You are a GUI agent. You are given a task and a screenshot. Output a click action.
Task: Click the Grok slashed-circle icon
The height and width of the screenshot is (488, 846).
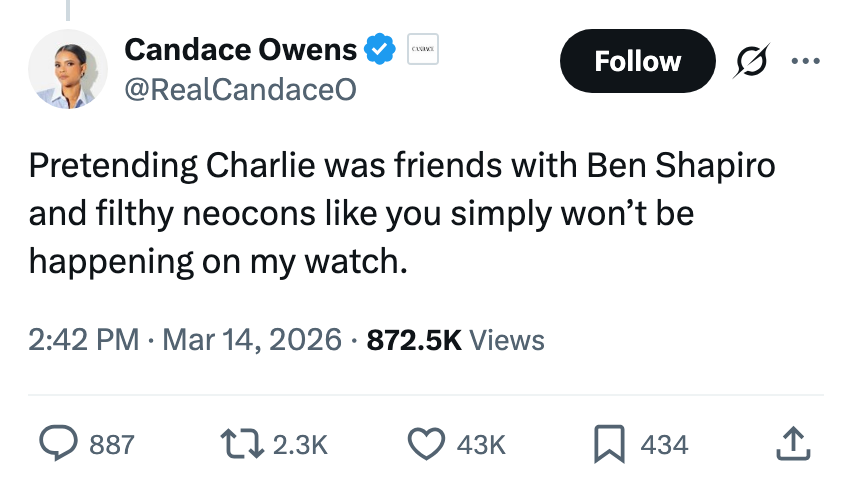pyautogui.click(x=748, y=62)
